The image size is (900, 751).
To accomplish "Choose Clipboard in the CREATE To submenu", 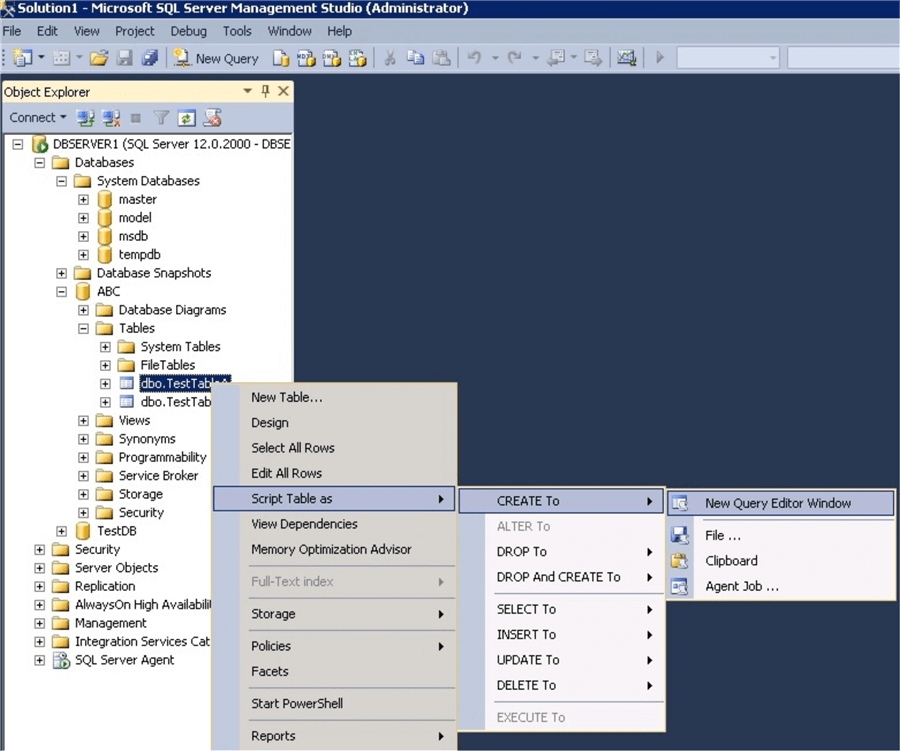I will (731, 561).
